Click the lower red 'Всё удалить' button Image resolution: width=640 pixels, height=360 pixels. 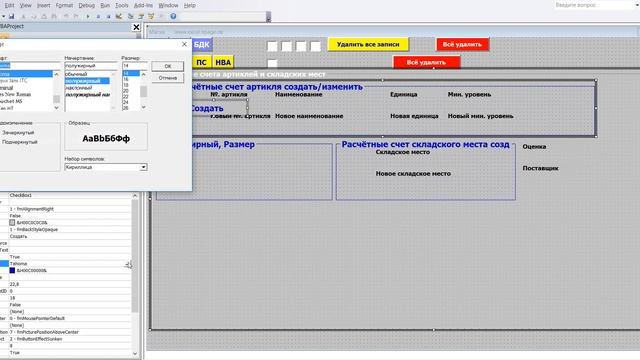[426, 62]
